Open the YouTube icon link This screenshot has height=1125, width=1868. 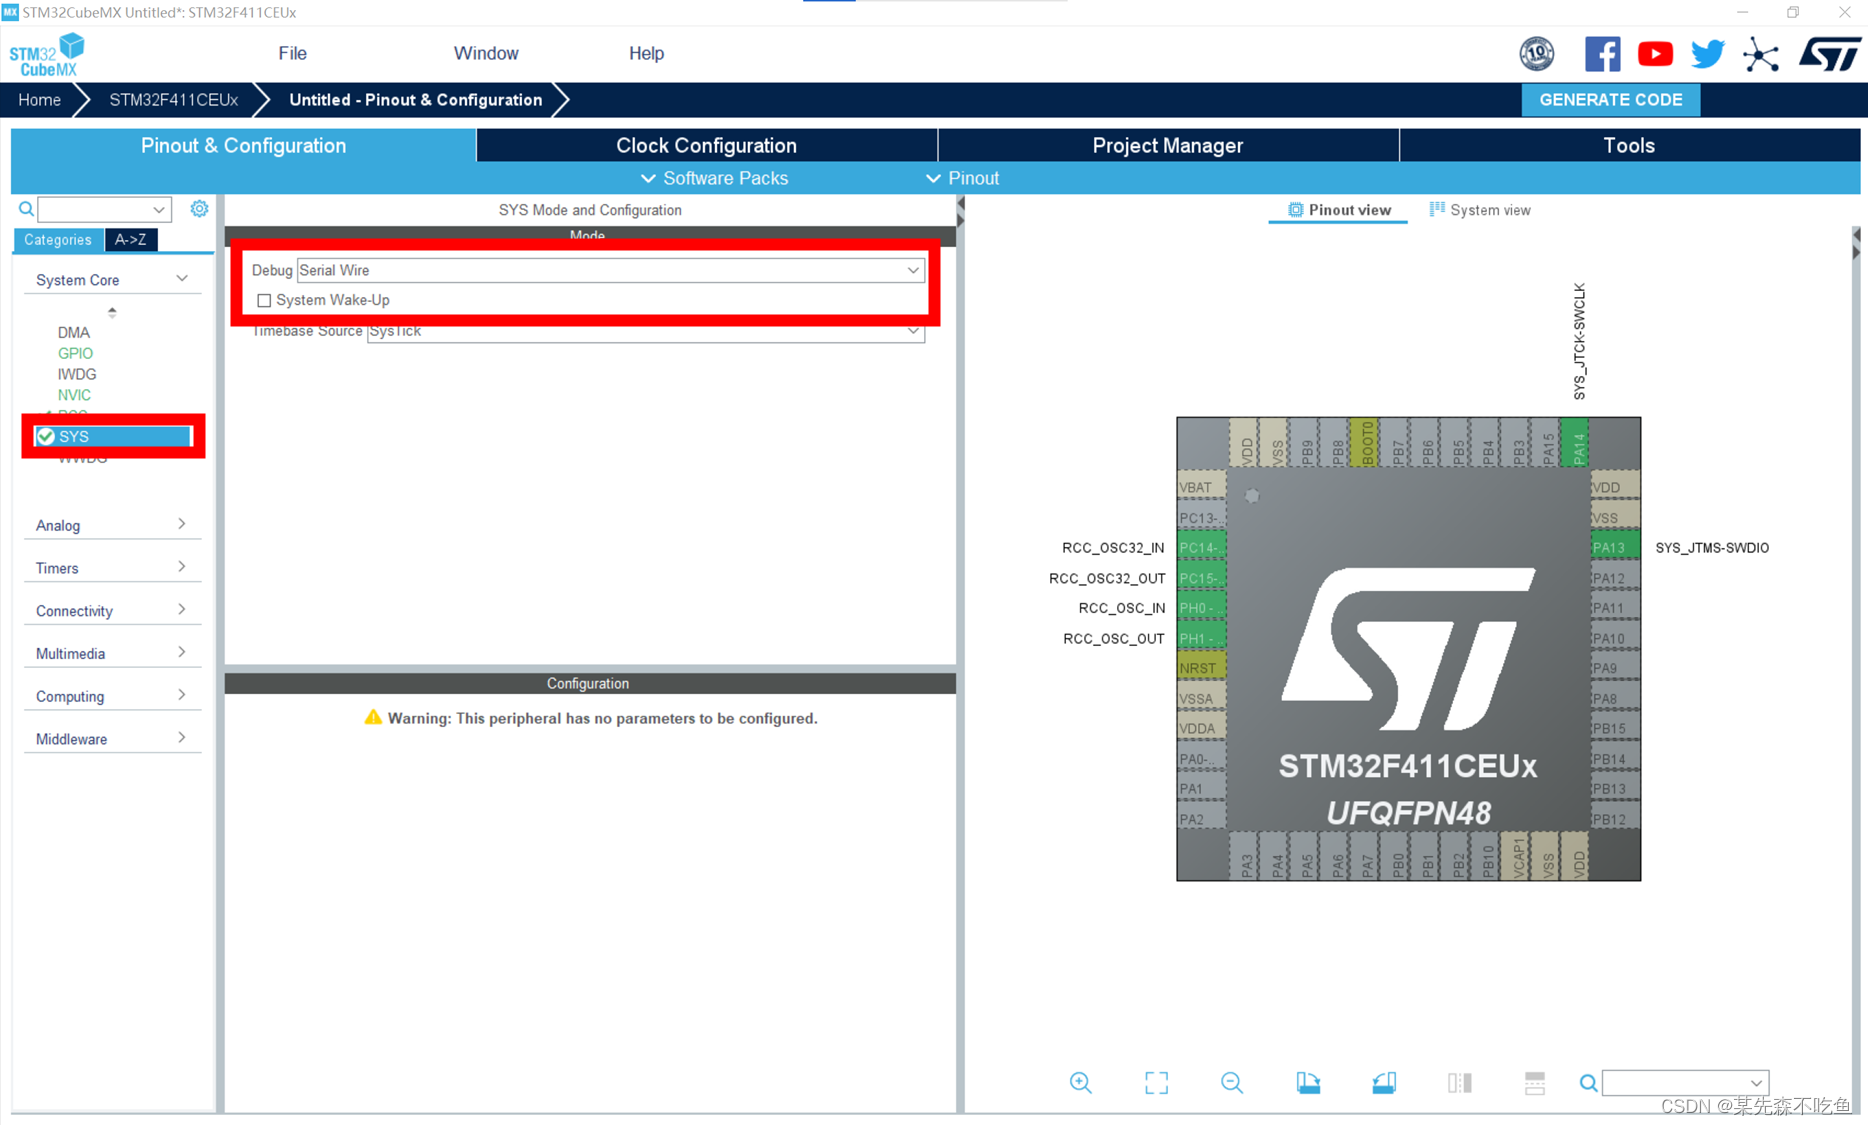pos(1655,54)
